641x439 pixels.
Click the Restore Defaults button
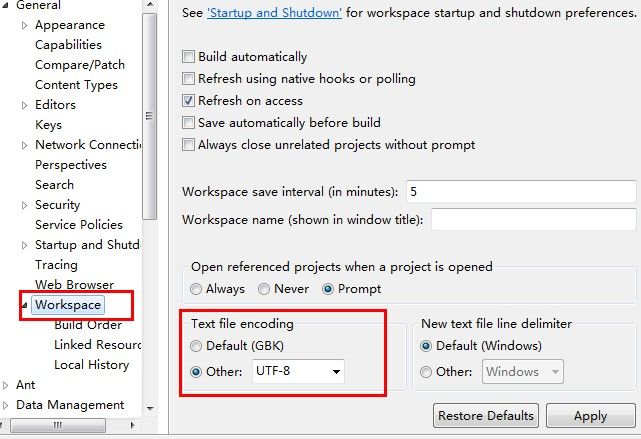pyautogui.click(x=486, y=416)
